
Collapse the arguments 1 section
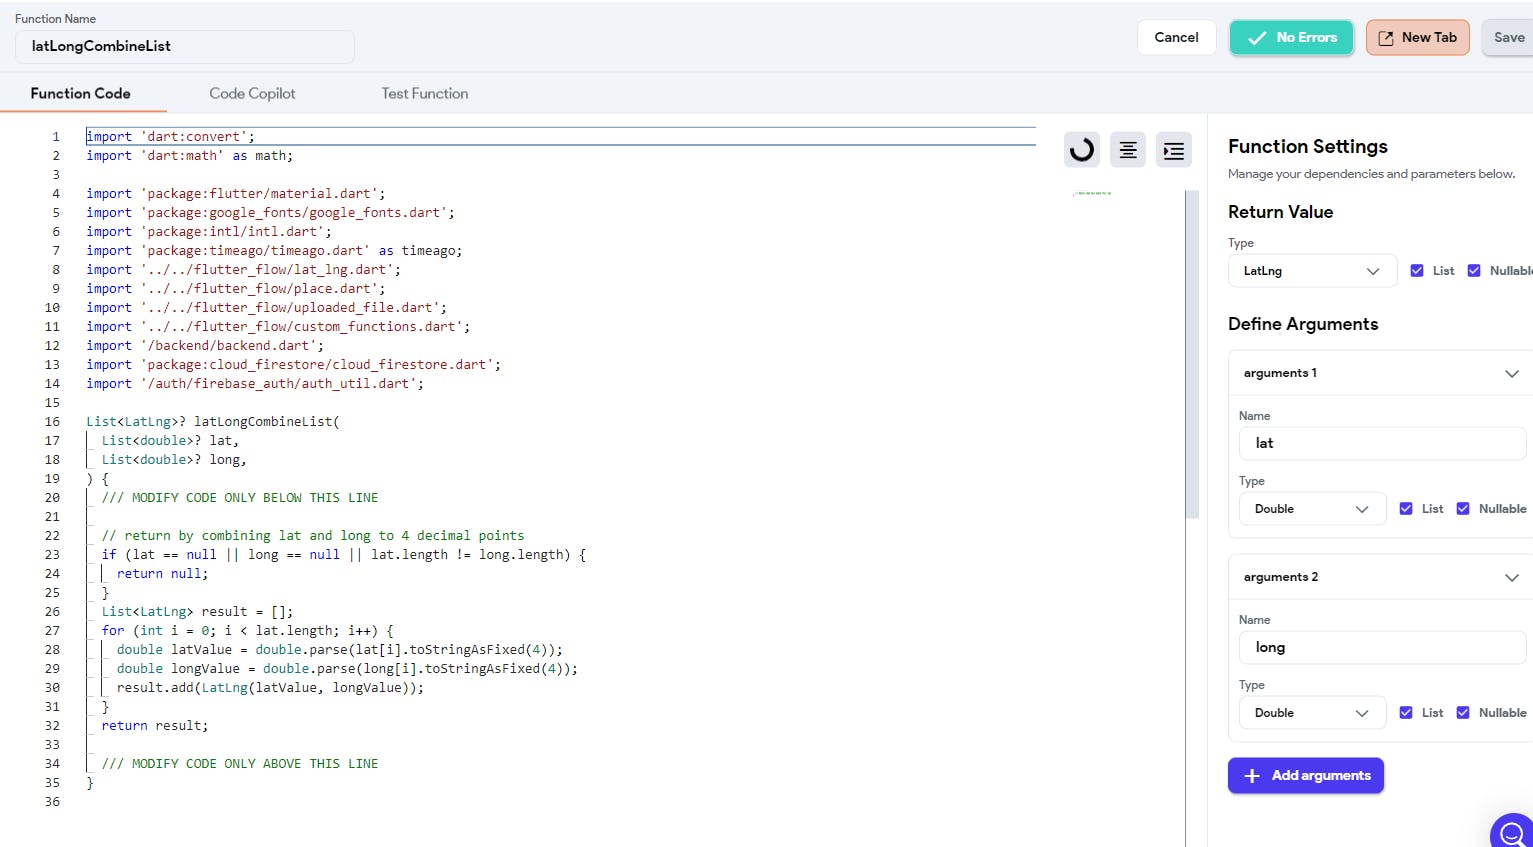[x=1511, y=373]
